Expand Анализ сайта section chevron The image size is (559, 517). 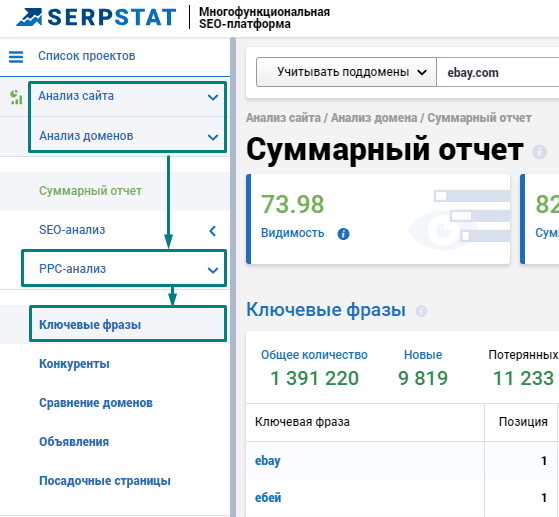click(x=213, y=97)
